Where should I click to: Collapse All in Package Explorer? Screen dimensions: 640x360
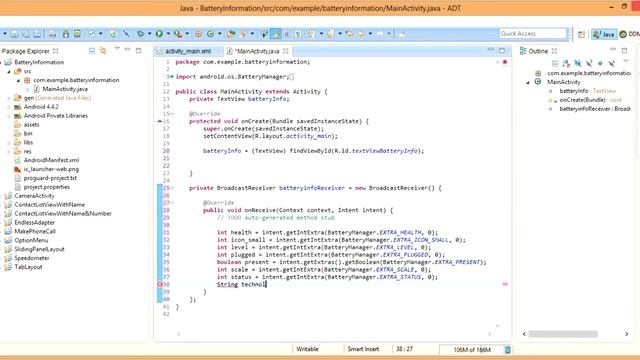point(92,51)
